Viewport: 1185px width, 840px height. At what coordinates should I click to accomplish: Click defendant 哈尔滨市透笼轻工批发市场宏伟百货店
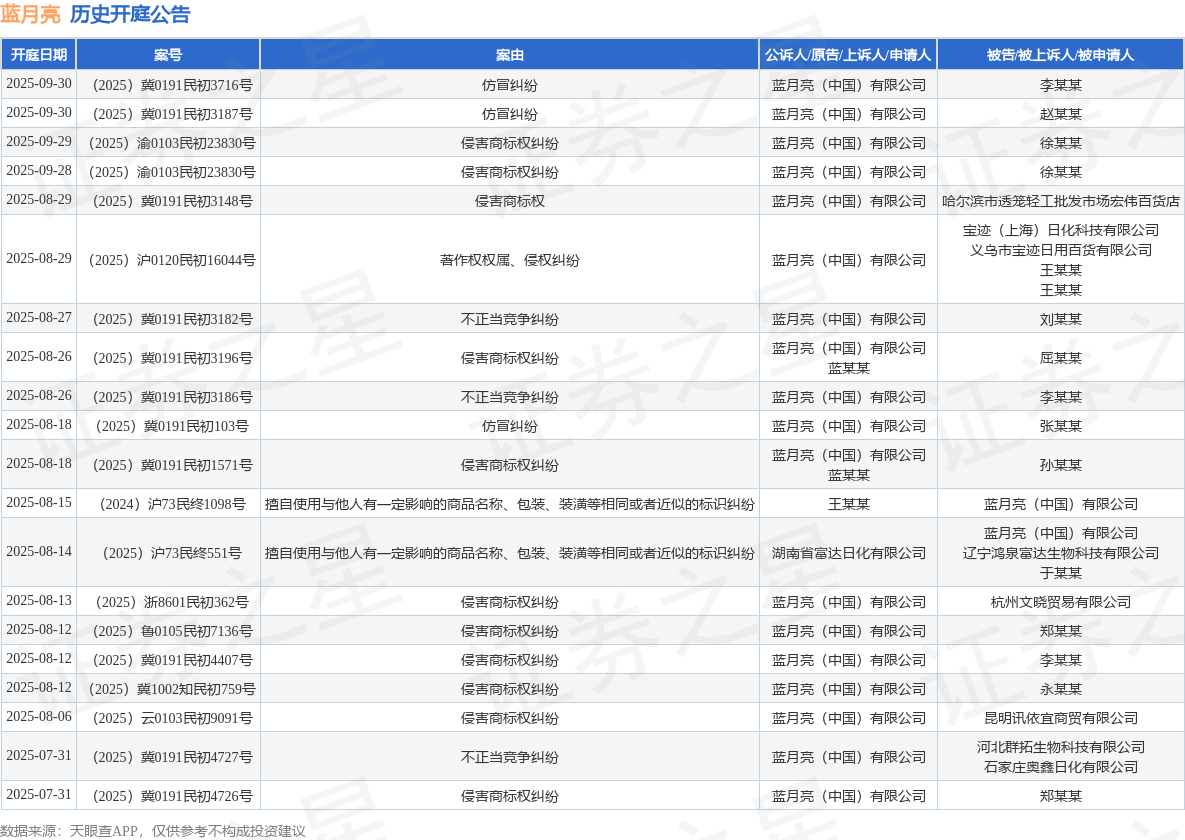pyautogui.click(x=1060, y=200)
